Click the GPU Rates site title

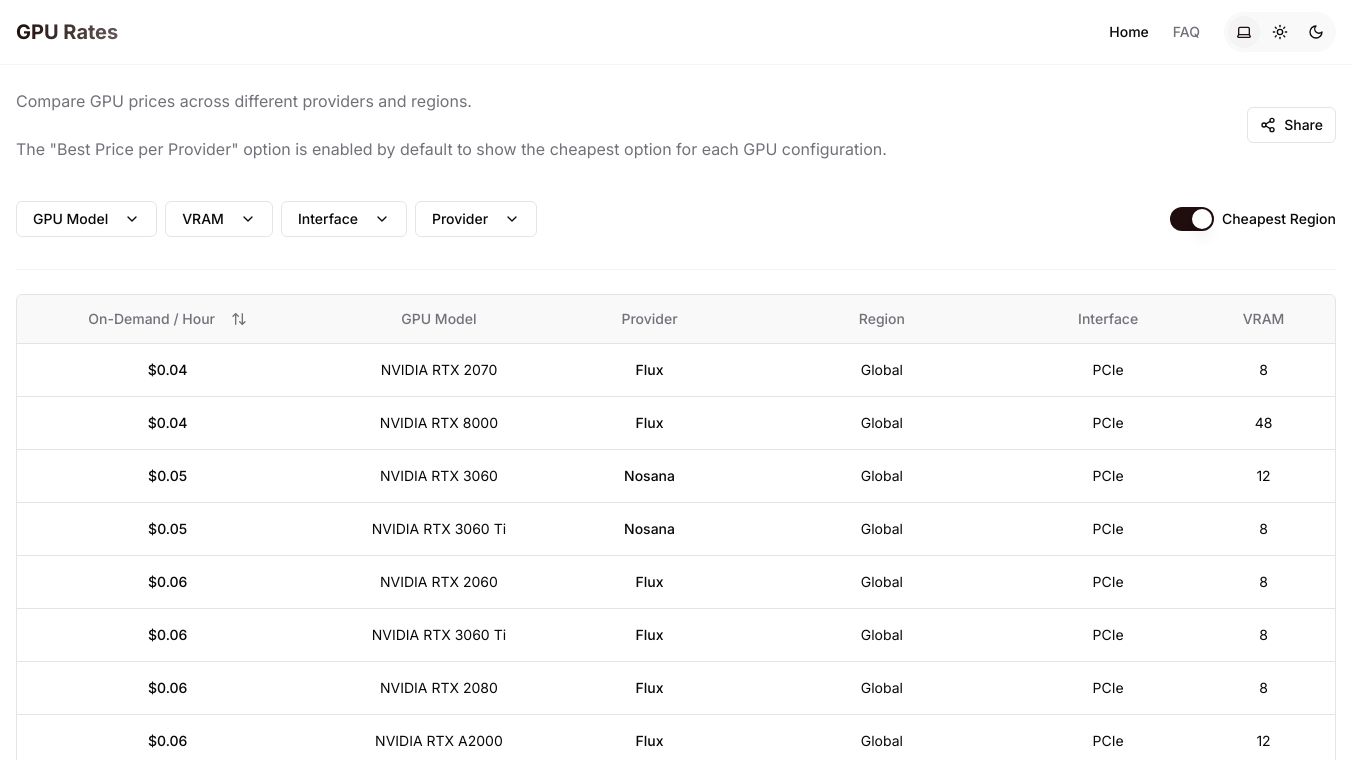(67, 32)
